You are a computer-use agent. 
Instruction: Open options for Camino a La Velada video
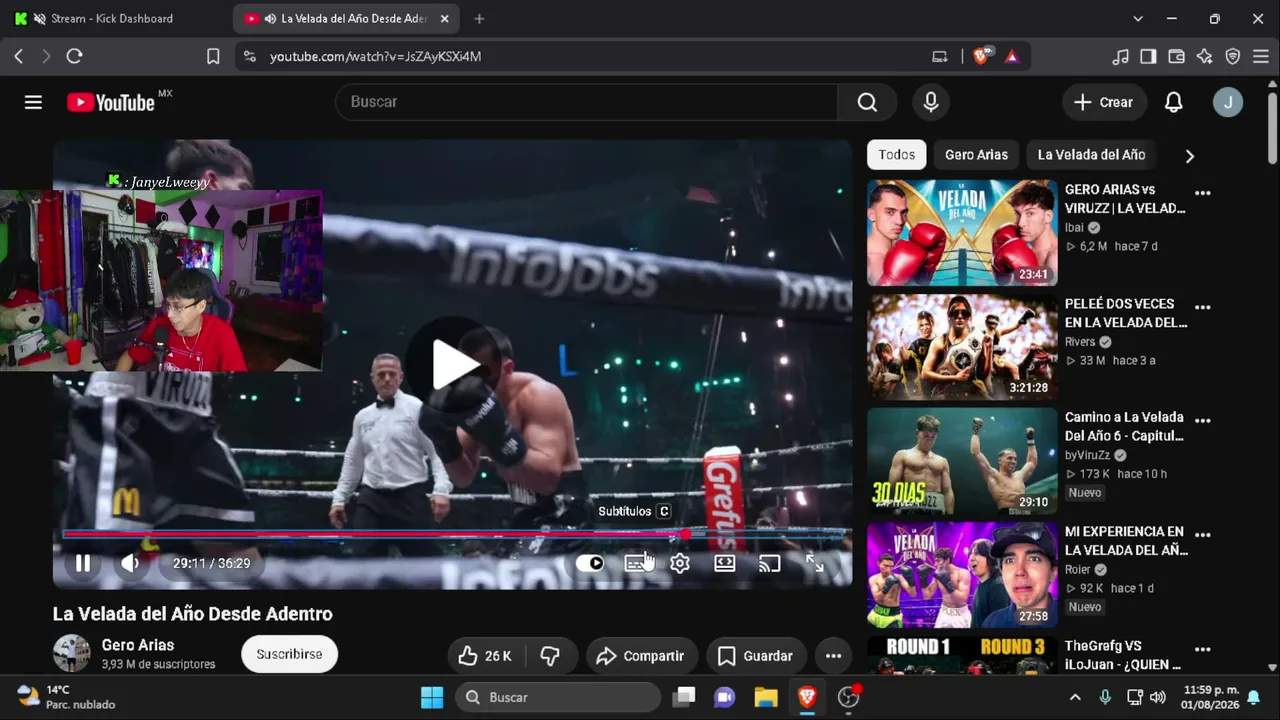[x=1203, y=422]
